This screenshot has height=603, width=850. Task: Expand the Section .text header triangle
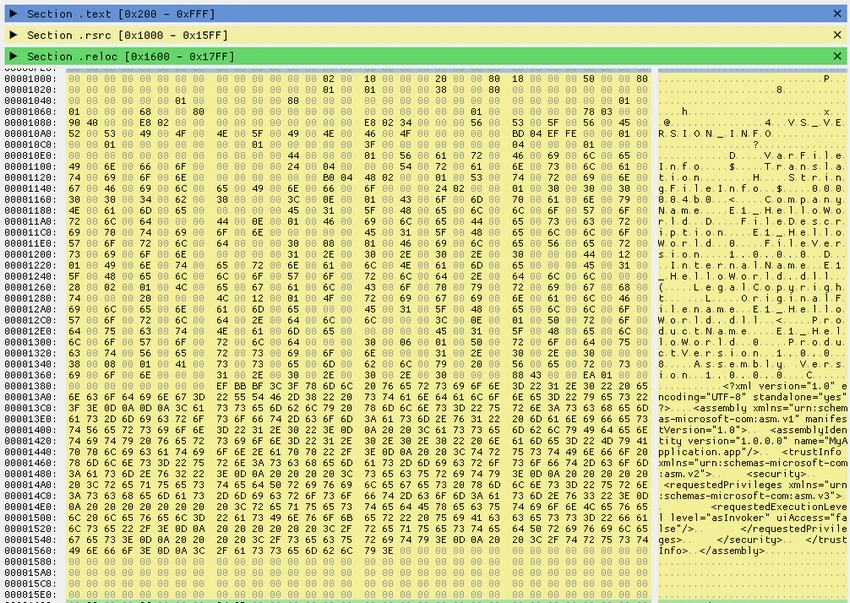pyautogui.click(x=14, y=14)
